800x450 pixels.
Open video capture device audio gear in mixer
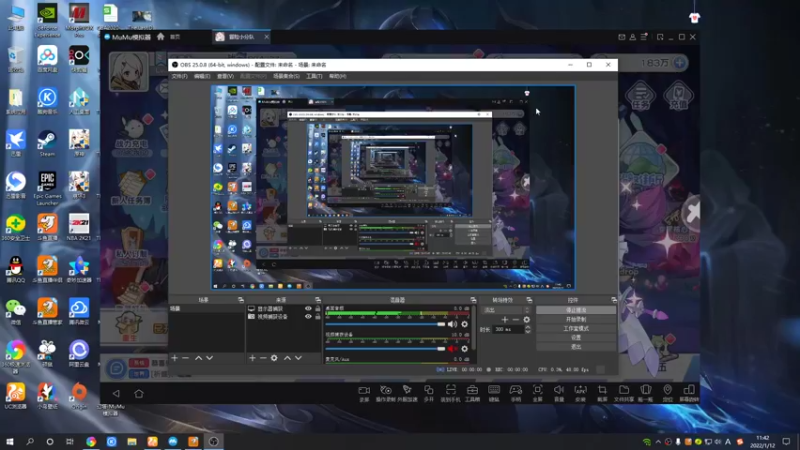pyautogui.click(x=464, y=349)
